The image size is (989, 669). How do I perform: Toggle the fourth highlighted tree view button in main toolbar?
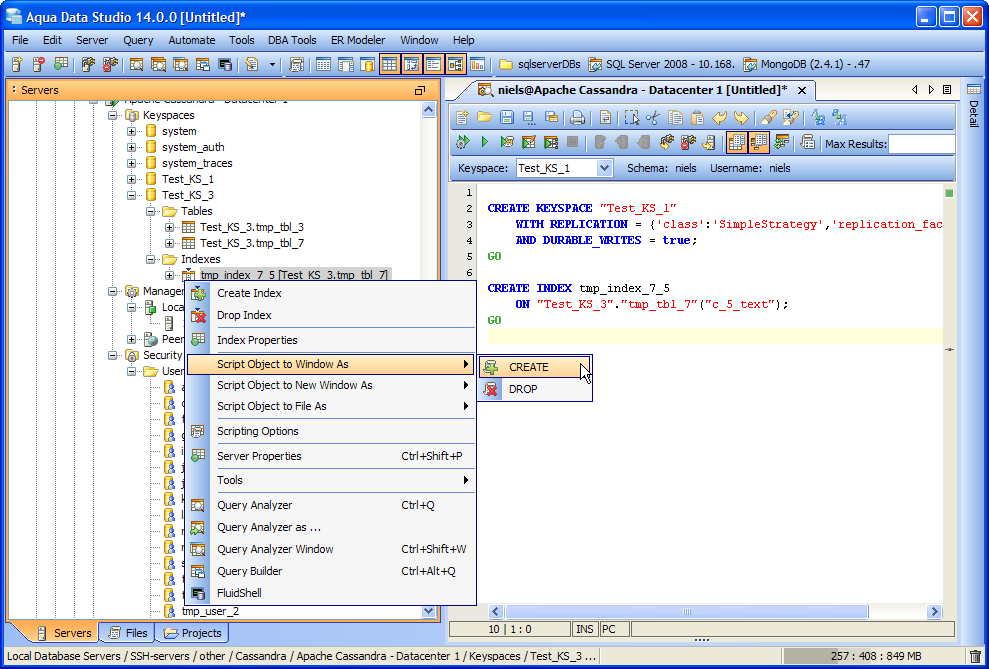coord(455,64)
